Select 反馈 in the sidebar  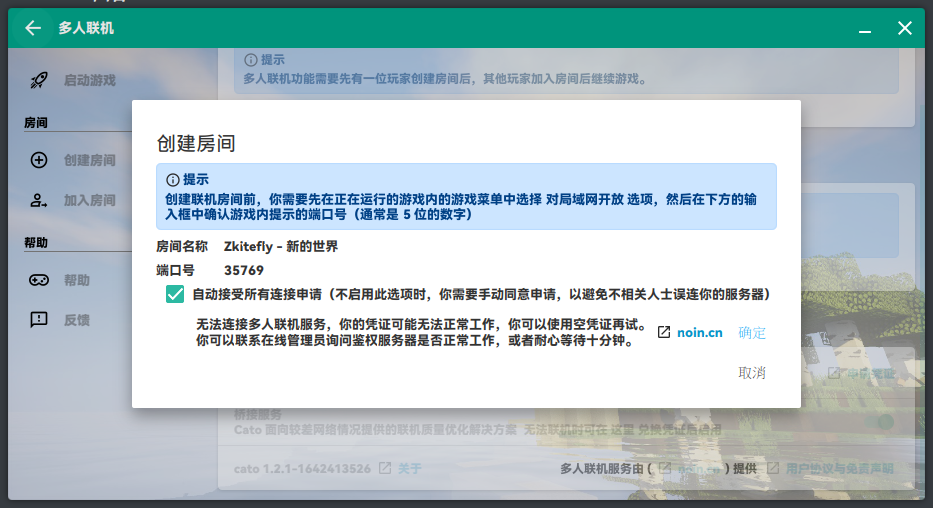[77, 320]
